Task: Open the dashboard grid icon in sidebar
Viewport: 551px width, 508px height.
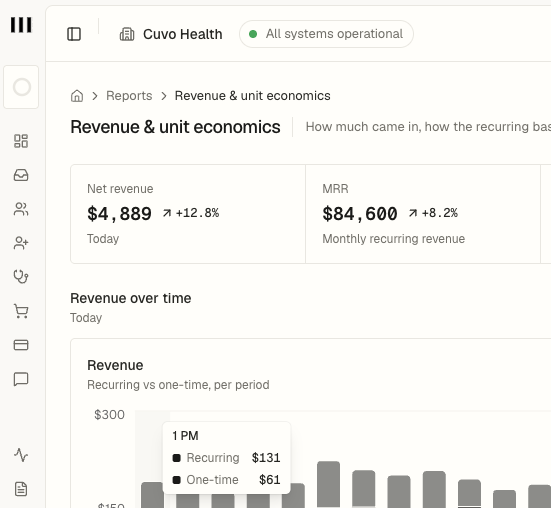Action: [21, 141]
